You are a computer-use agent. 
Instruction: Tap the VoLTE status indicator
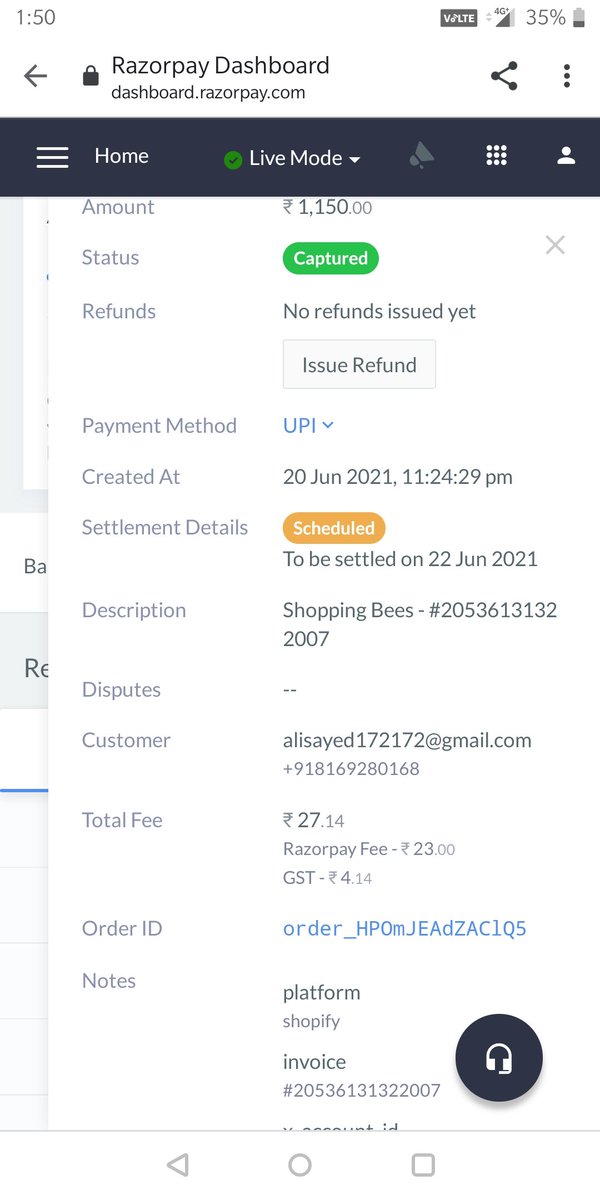coord(459,17)
